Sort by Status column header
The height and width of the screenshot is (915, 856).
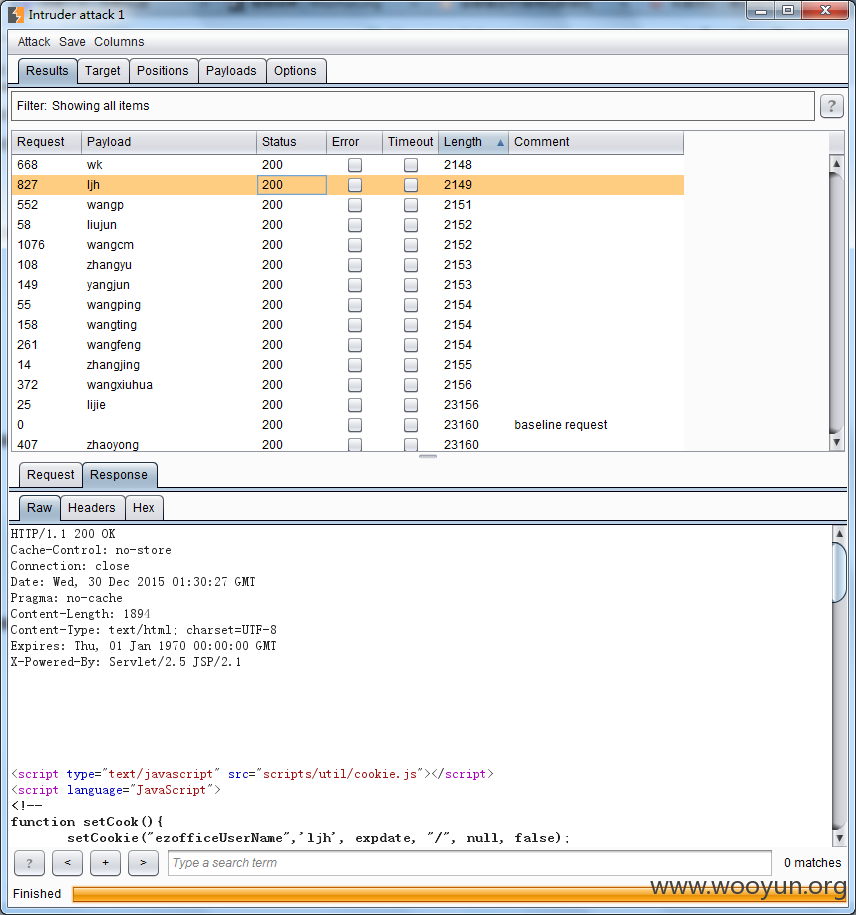[292, 142]
